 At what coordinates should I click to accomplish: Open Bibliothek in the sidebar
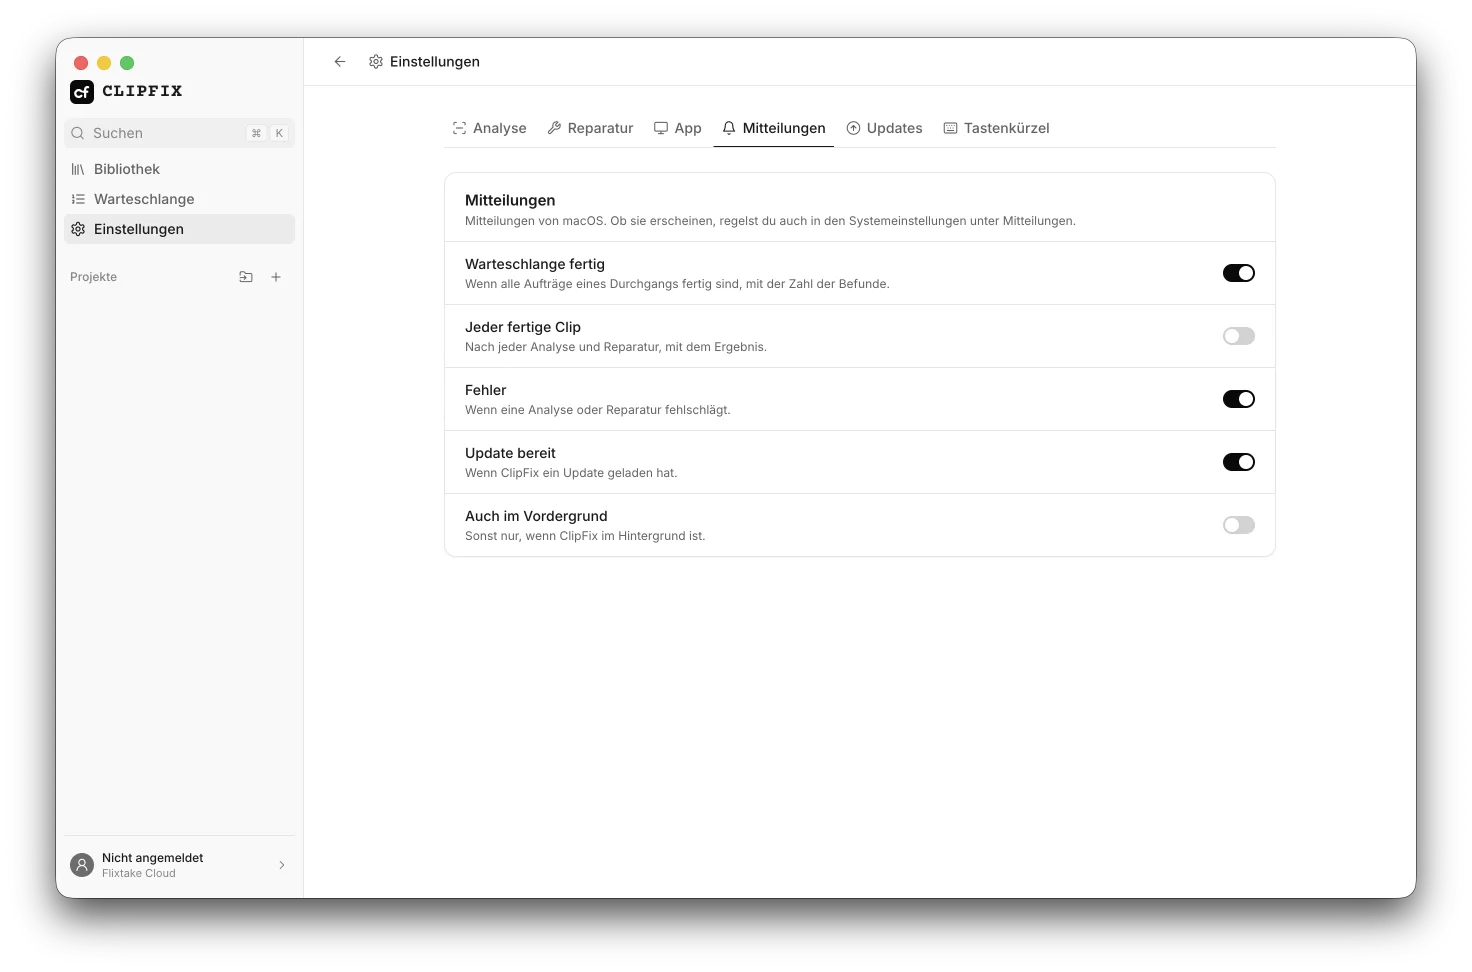click(179, 169)
